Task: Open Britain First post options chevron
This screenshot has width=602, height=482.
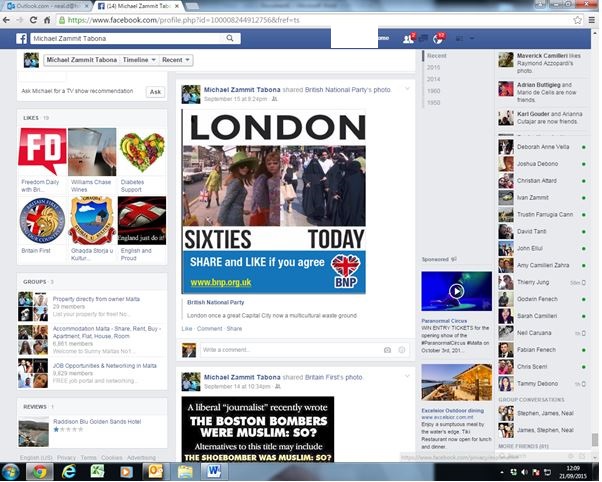Action: 407,376
